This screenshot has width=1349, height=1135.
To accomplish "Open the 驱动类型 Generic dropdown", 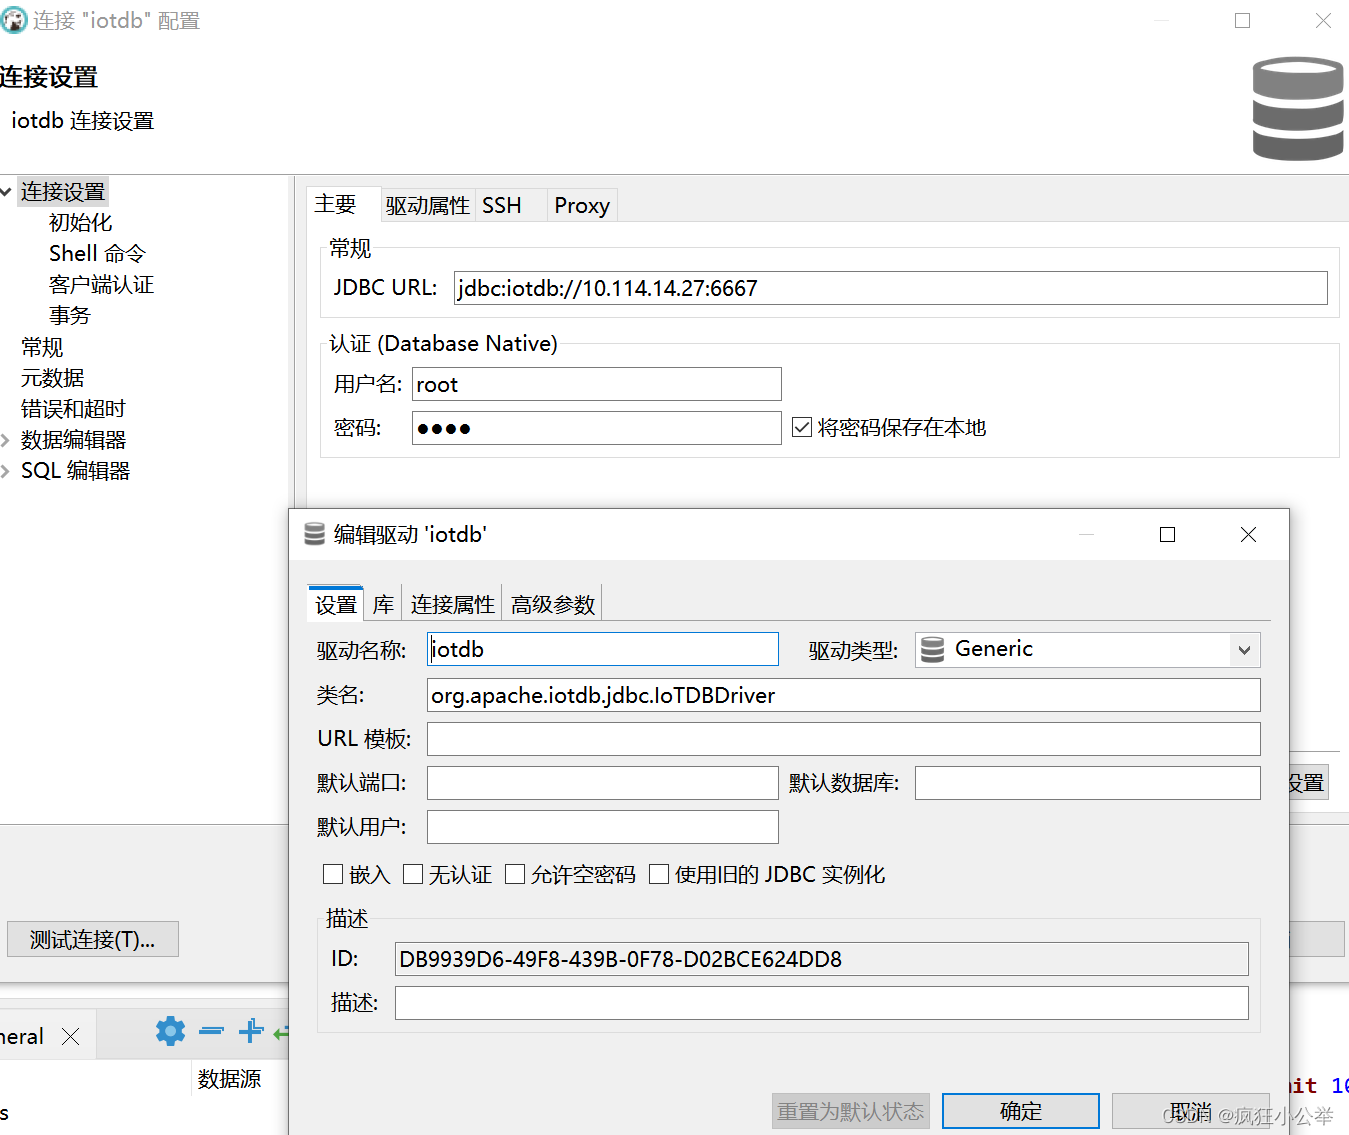I will click(1087, 650).
